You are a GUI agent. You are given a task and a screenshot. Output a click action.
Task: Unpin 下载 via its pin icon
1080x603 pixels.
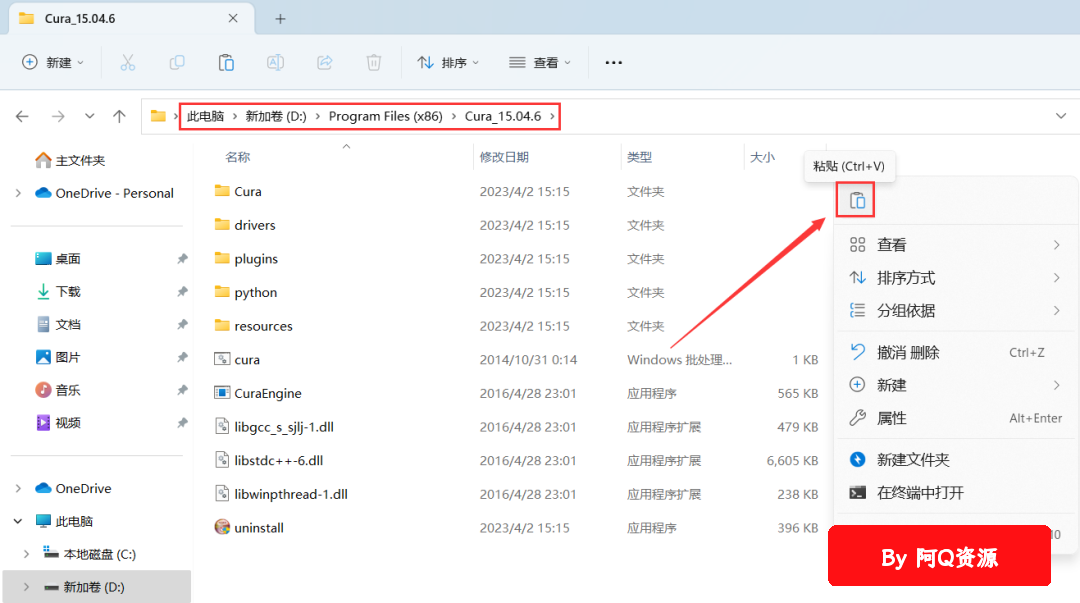point(182,292)
